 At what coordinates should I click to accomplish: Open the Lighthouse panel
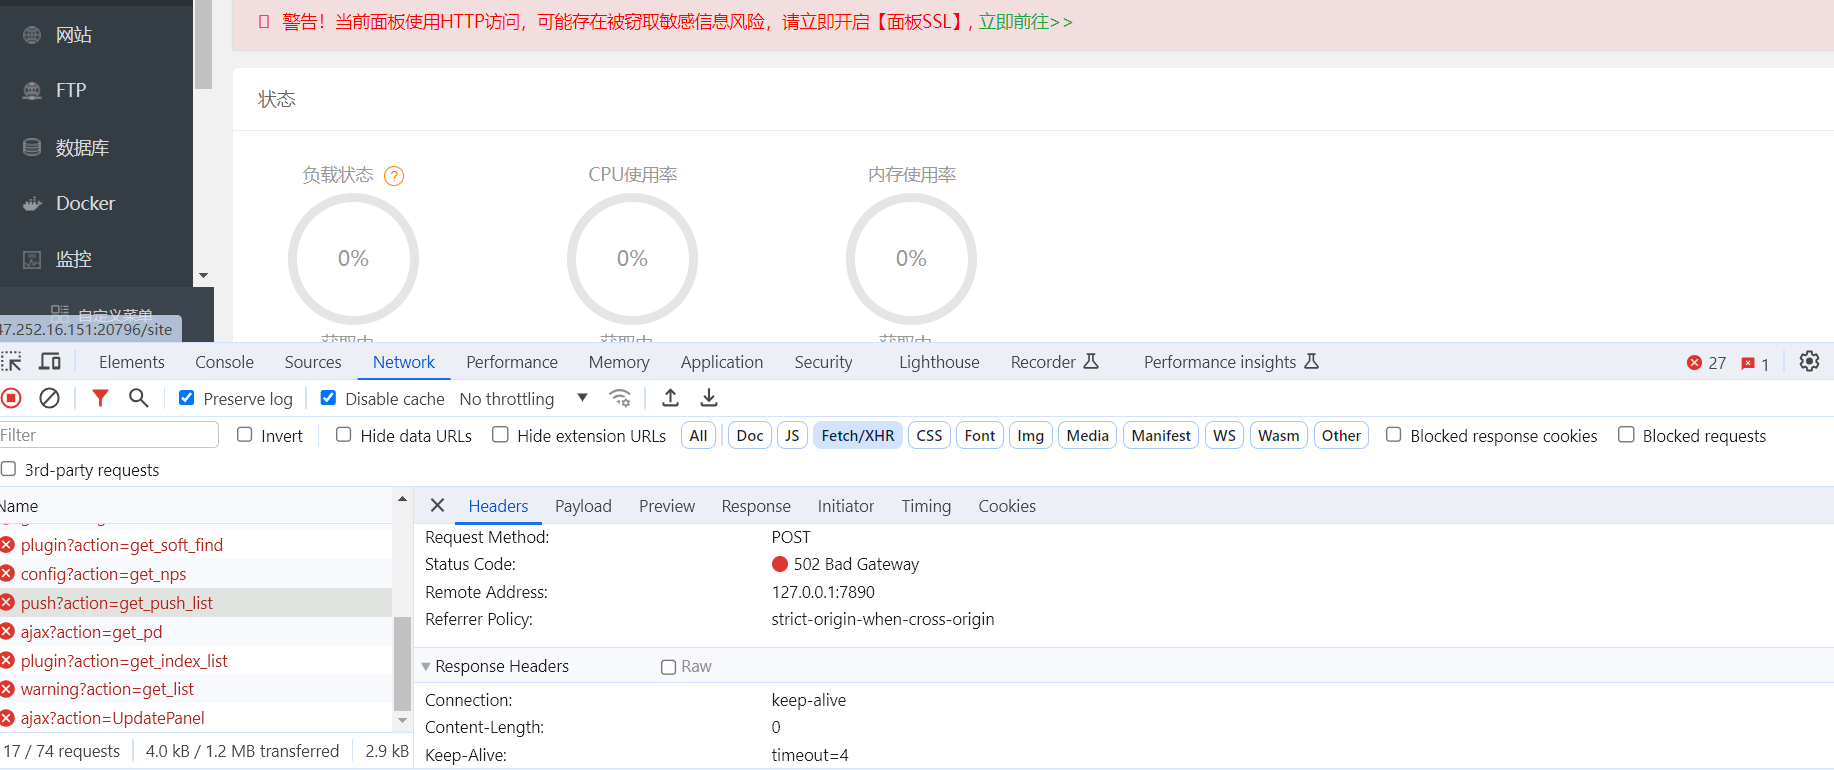pyautogui.click(x=939, y=362)
